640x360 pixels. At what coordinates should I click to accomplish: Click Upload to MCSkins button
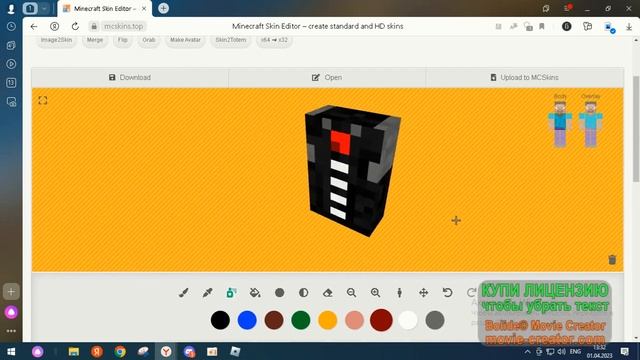point(524,78)
